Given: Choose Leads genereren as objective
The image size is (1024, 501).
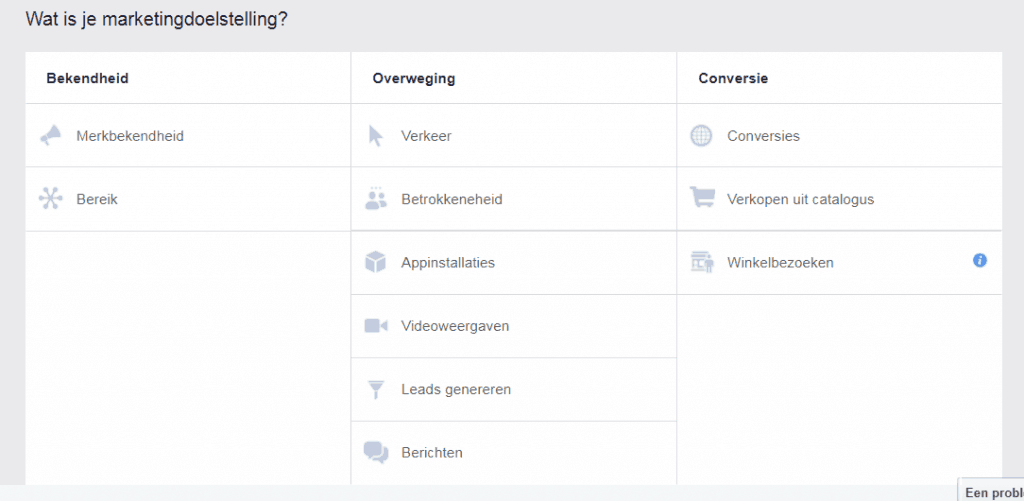Looking at the screenshot, I should (513, 389).
